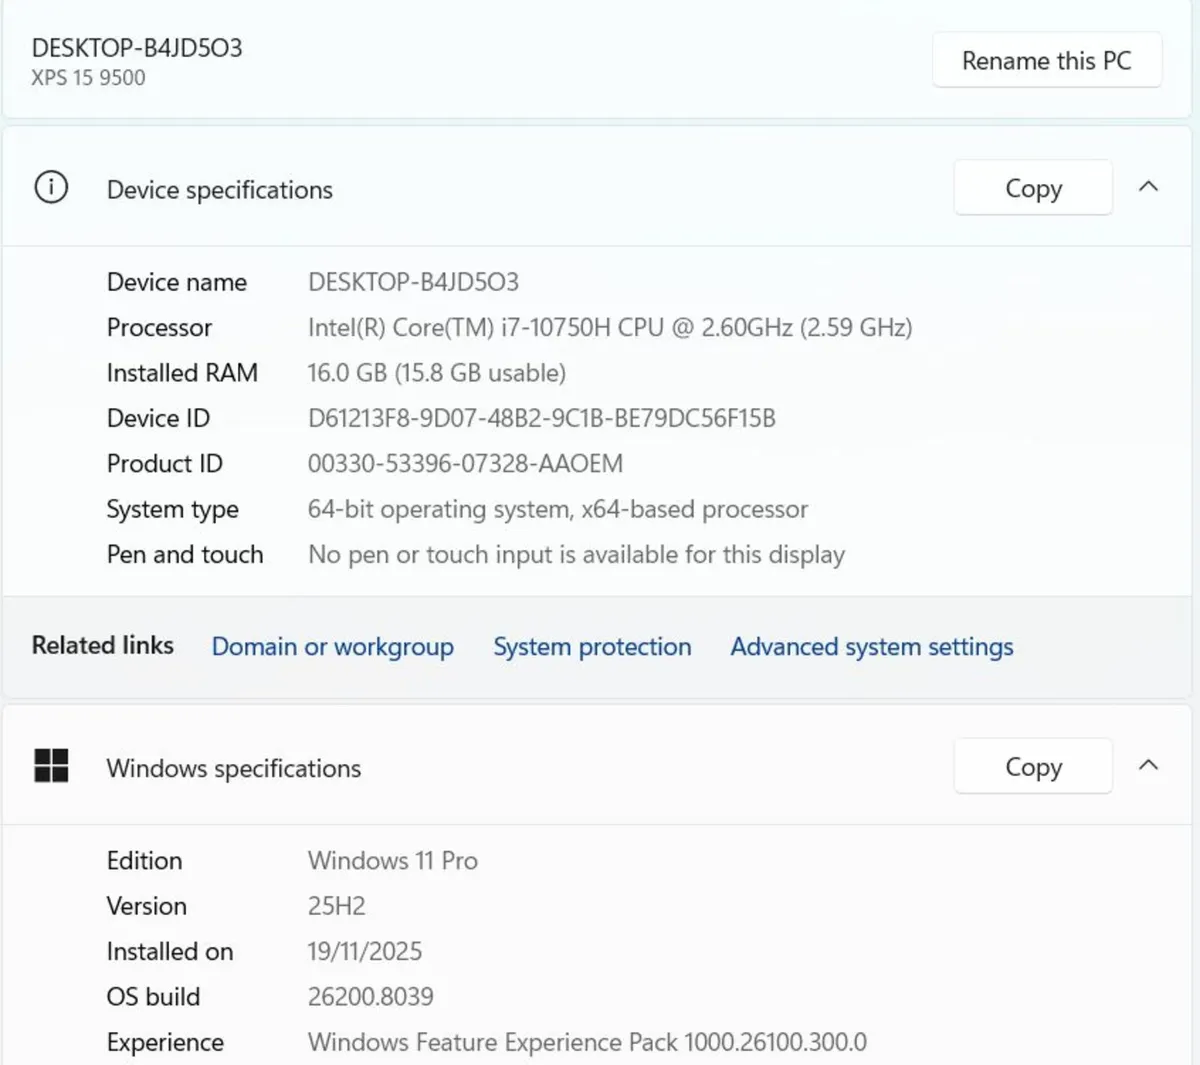
Task: Click the Experience label
Action: tap(165, 1042)
